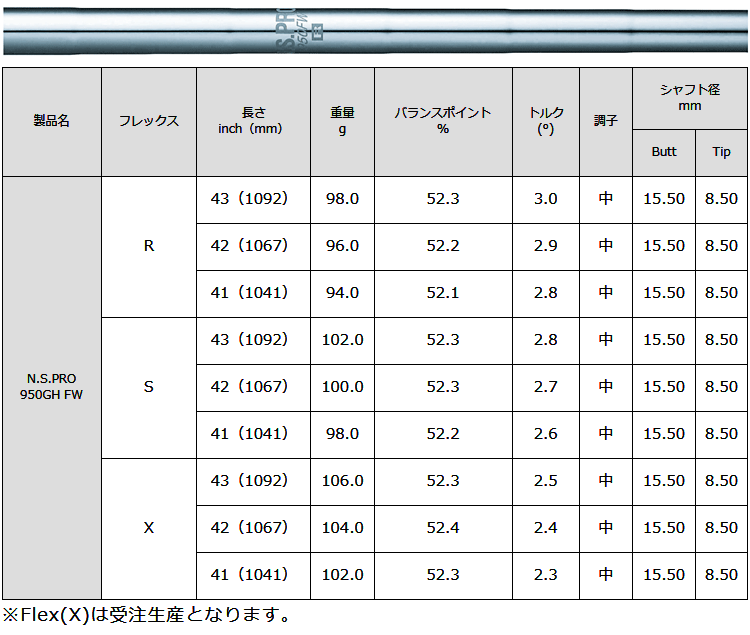Select the N.S.PRO 950GH FW product cell
Screen dimensions: 750x635
tap(52, 387)
